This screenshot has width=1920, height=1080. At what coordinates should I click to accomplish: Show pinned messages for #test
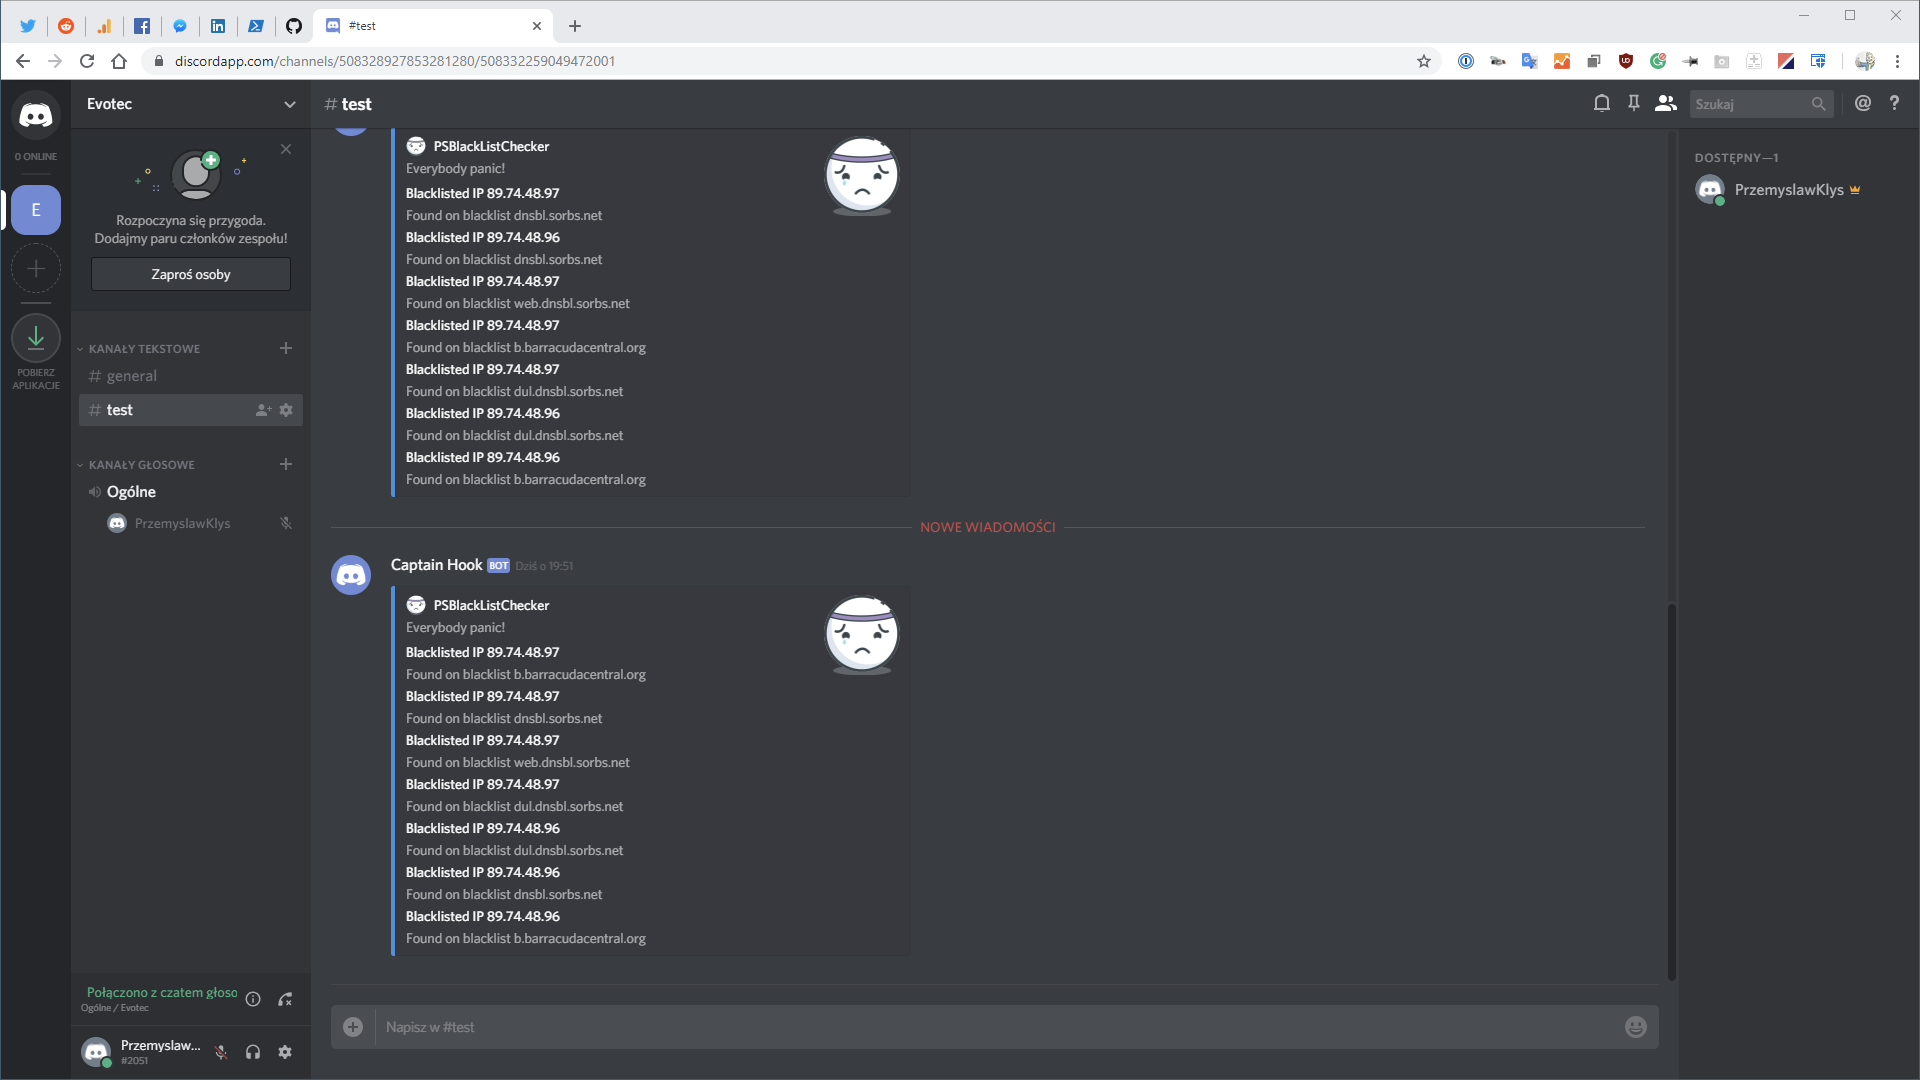pos(1633,103)
